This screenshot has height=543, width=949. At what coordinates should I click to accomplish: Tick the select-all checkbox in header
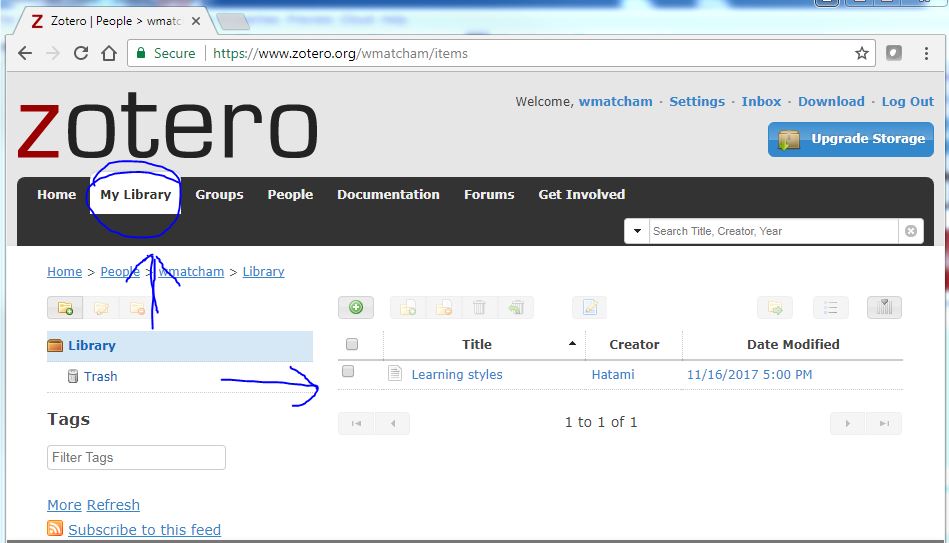click(x=352, y=344)
